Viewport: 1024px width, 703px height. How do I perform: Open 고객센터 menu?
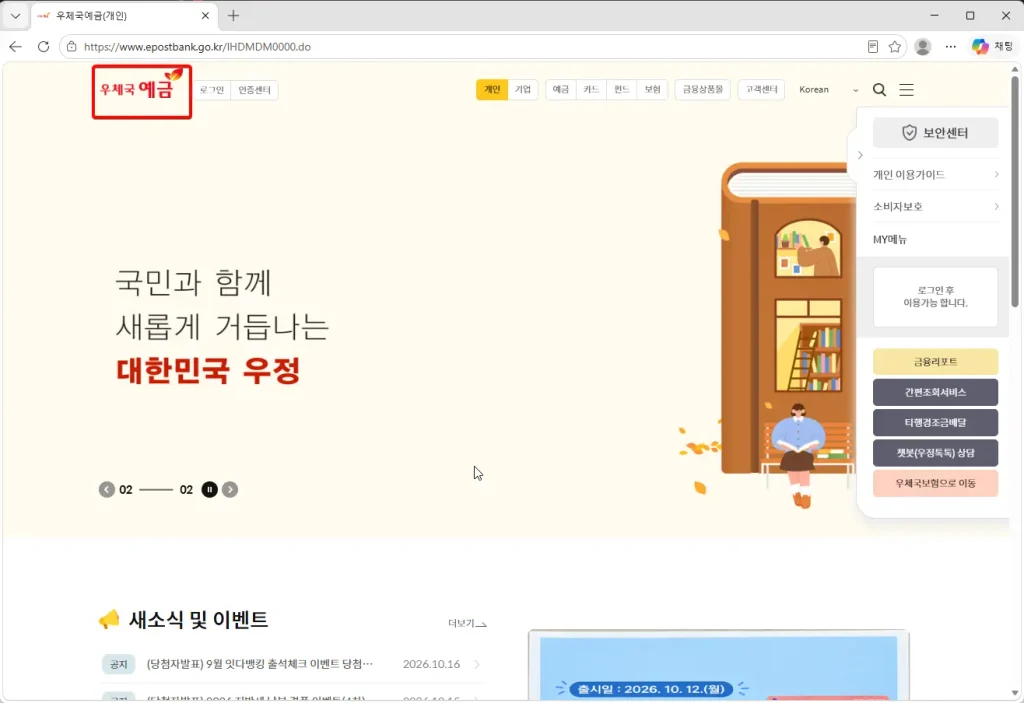tap(761, 90)
